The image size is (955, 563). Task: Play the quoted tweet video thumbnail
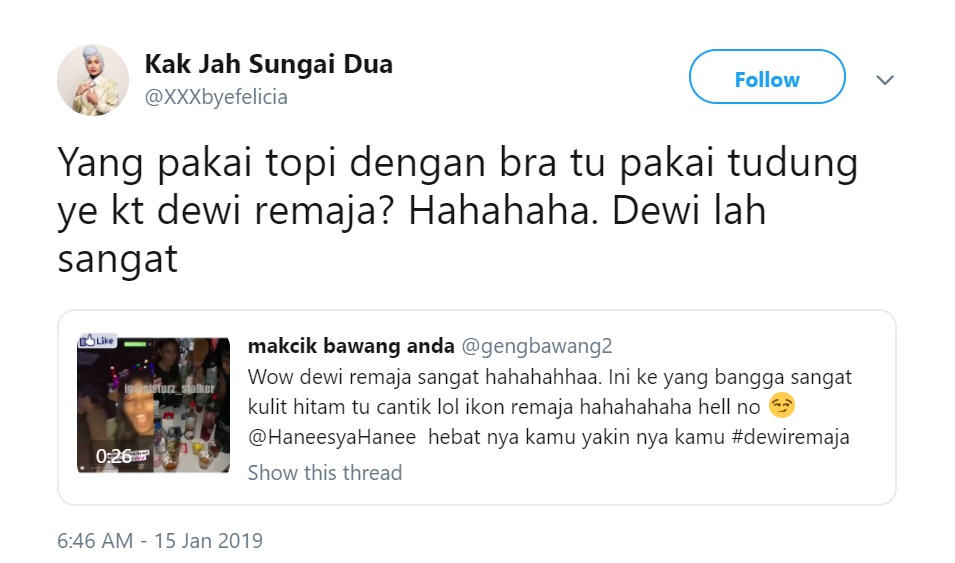click(153, 404)
